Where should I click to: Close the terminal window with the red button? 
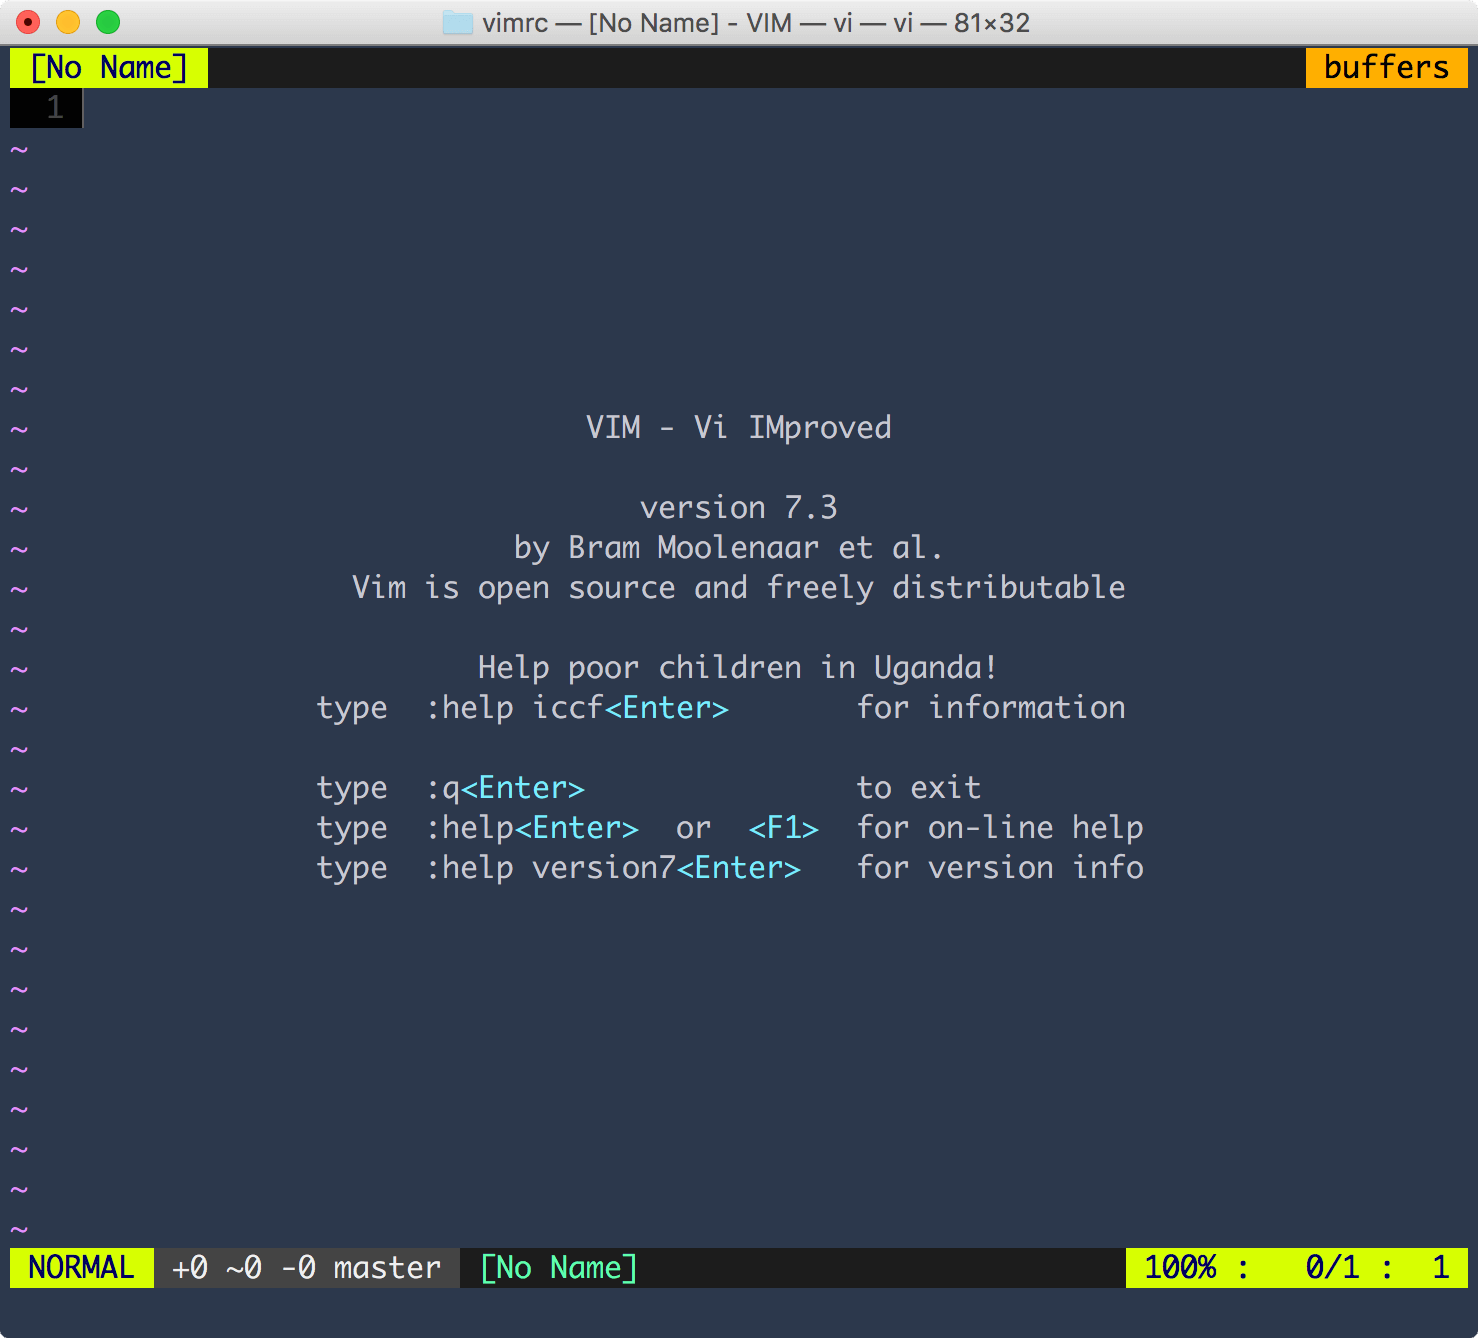click(28, 22)
